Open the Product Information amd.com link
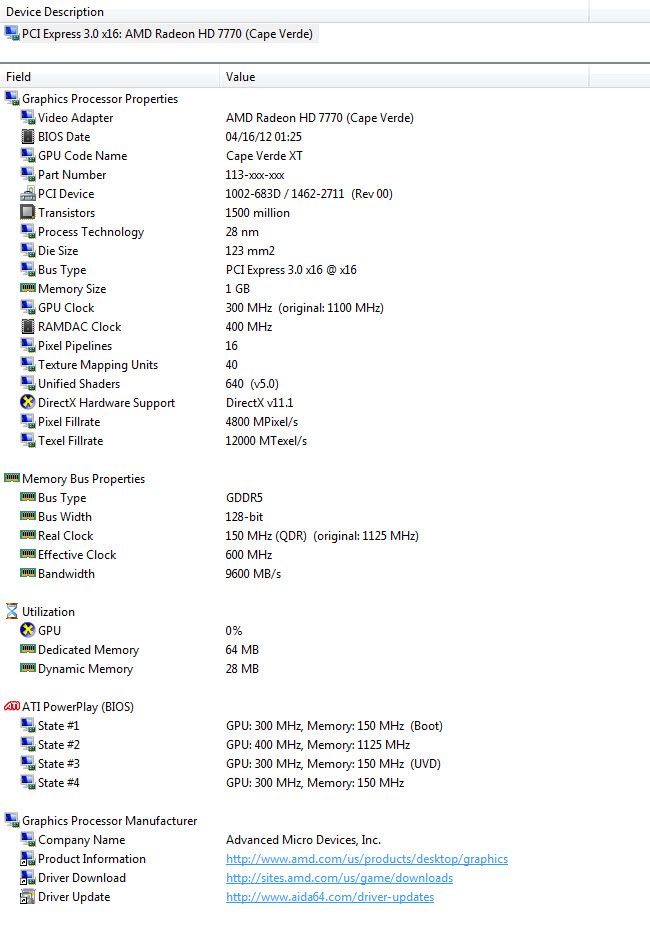Viewport: 650px width, 933px height. tap(367, 859)
